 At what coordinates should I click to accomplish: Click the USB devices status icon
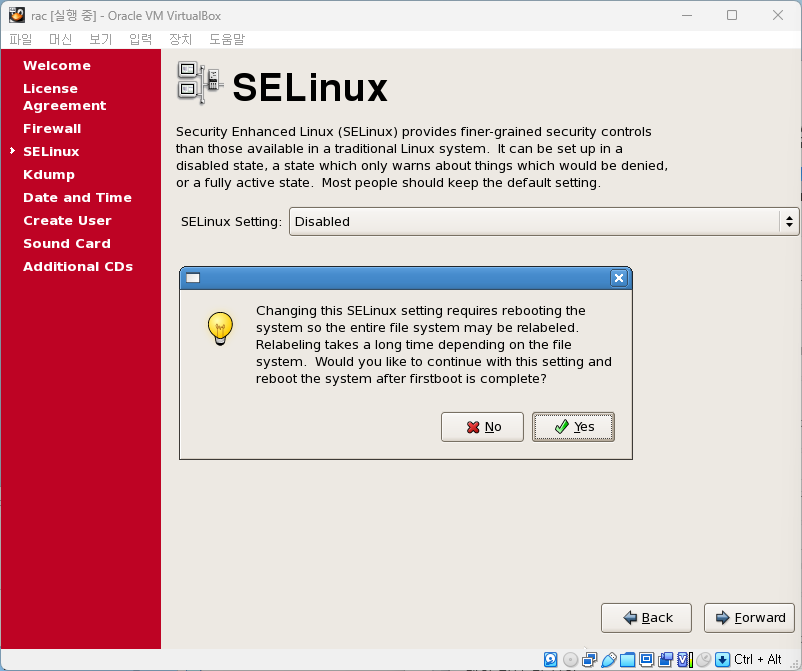[609, 659]
